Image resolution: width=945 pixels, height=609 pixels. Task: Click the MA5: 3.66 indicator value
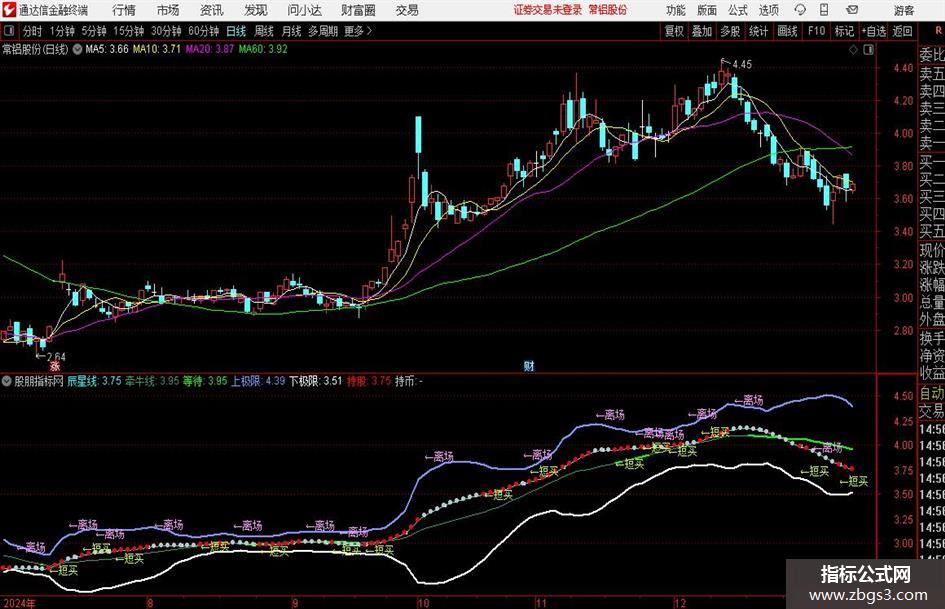pos(107,49)
